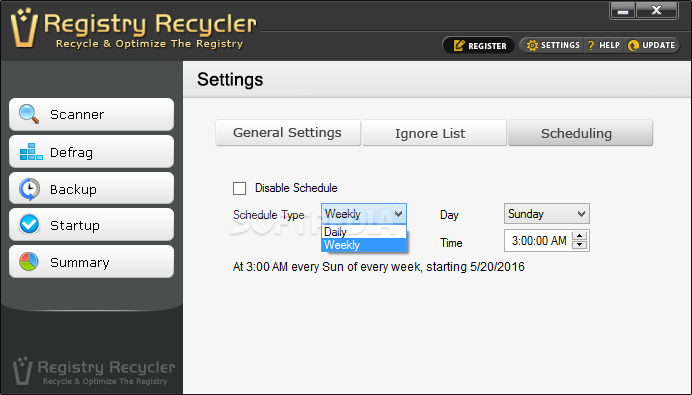Switch to the General Settings tab
Image resolution: width=692 pixels, height=395 pixels.
pos(288,133)
